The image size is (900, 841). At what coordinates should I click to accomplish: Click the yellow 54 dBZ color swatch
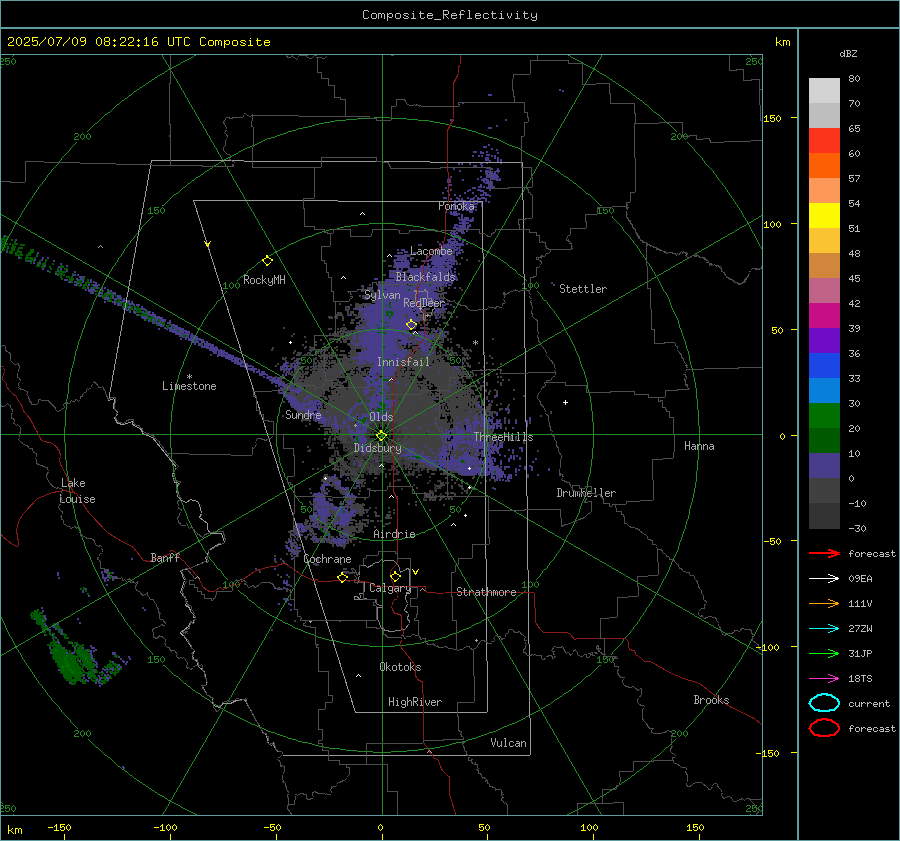(824, 215)
